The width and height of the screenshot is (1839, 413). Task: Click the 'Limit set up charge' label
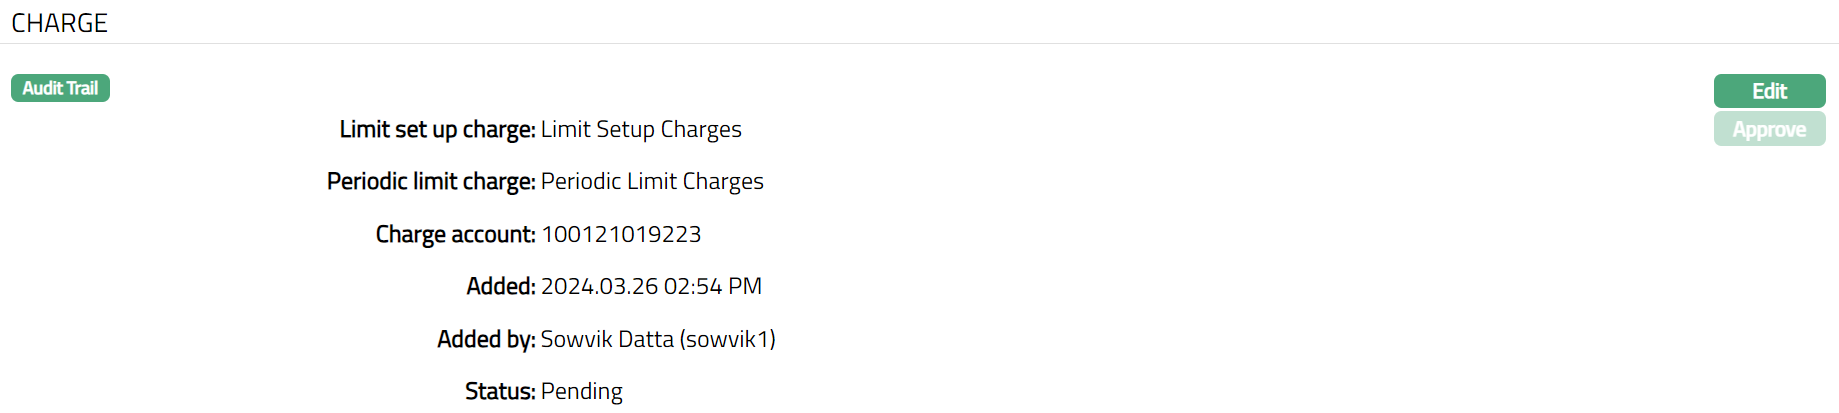pyautogui.click(x=437, y=129)
